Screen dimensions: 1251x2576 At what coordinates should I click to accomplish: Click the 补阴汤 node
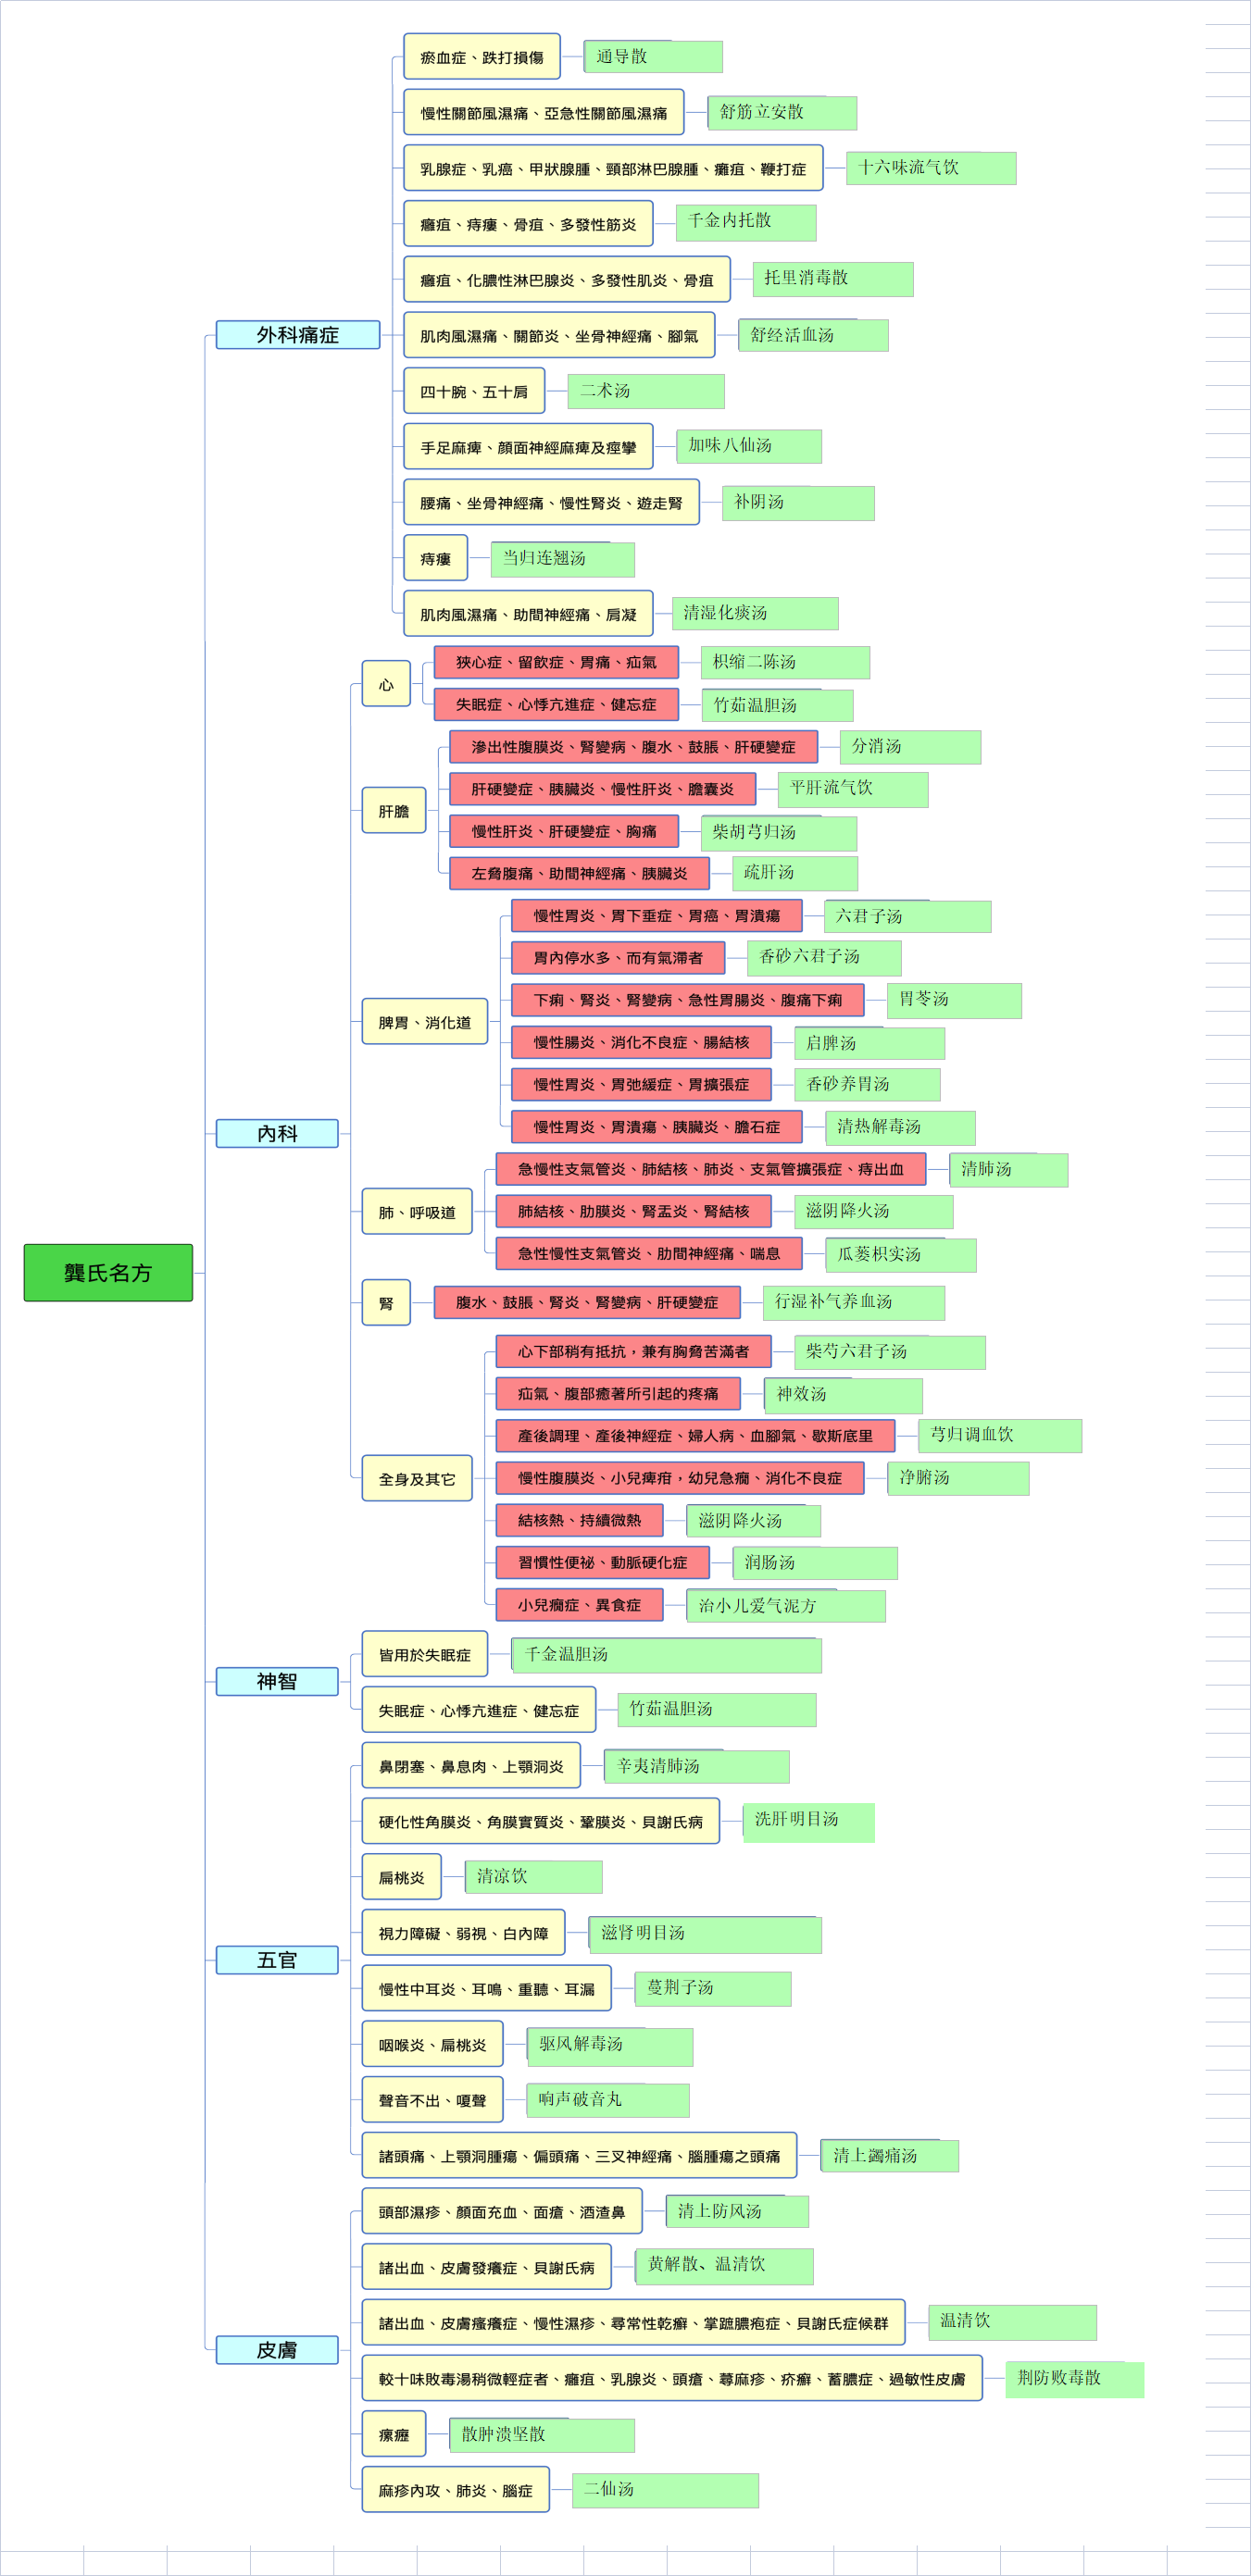tap(798, 503)
